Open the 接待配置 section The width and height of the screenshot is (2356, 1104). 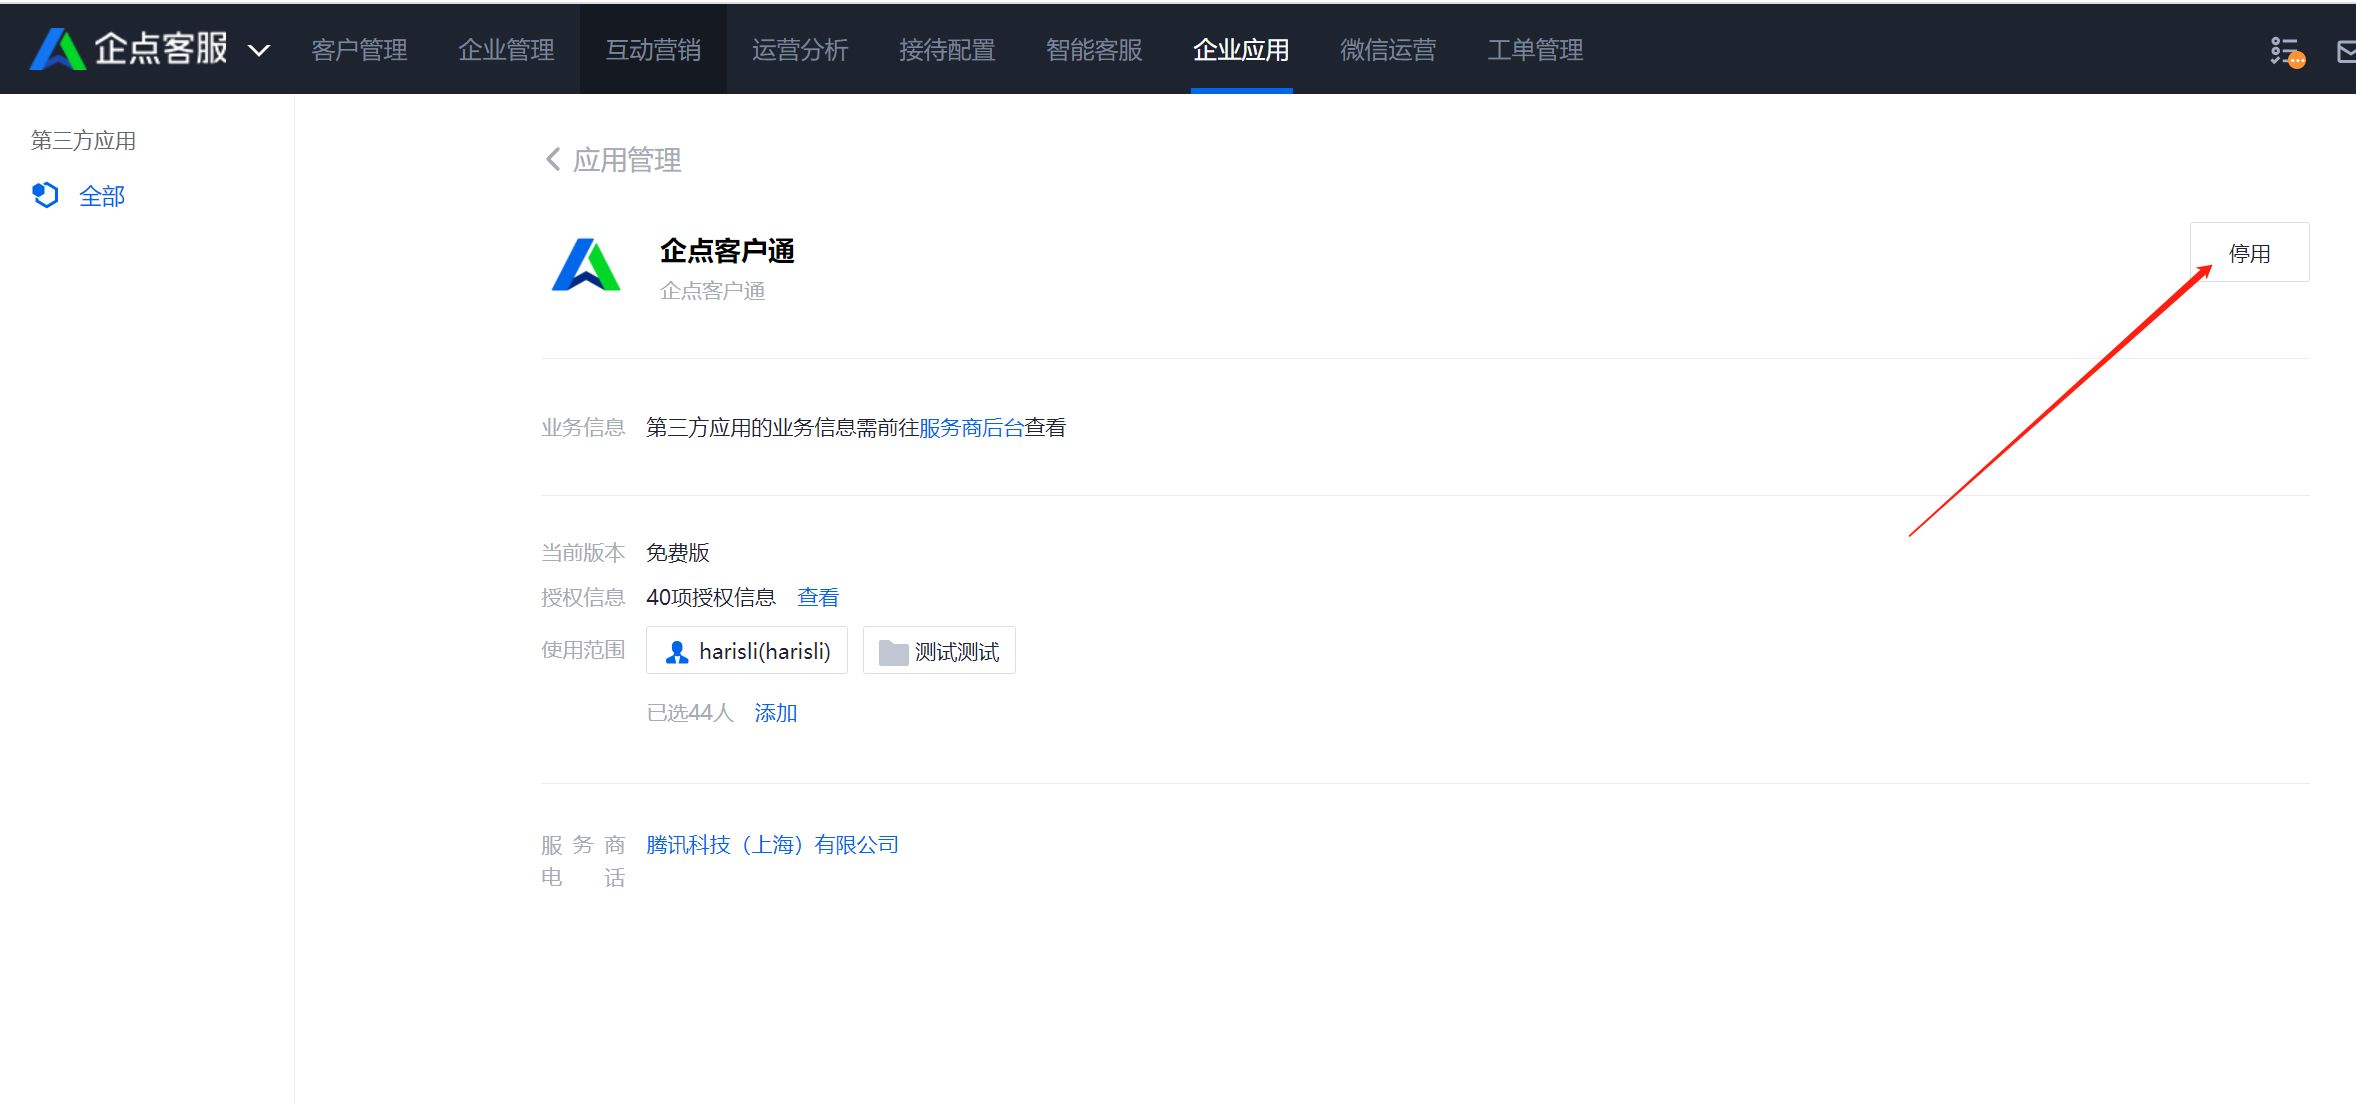(x=947, y=50)
